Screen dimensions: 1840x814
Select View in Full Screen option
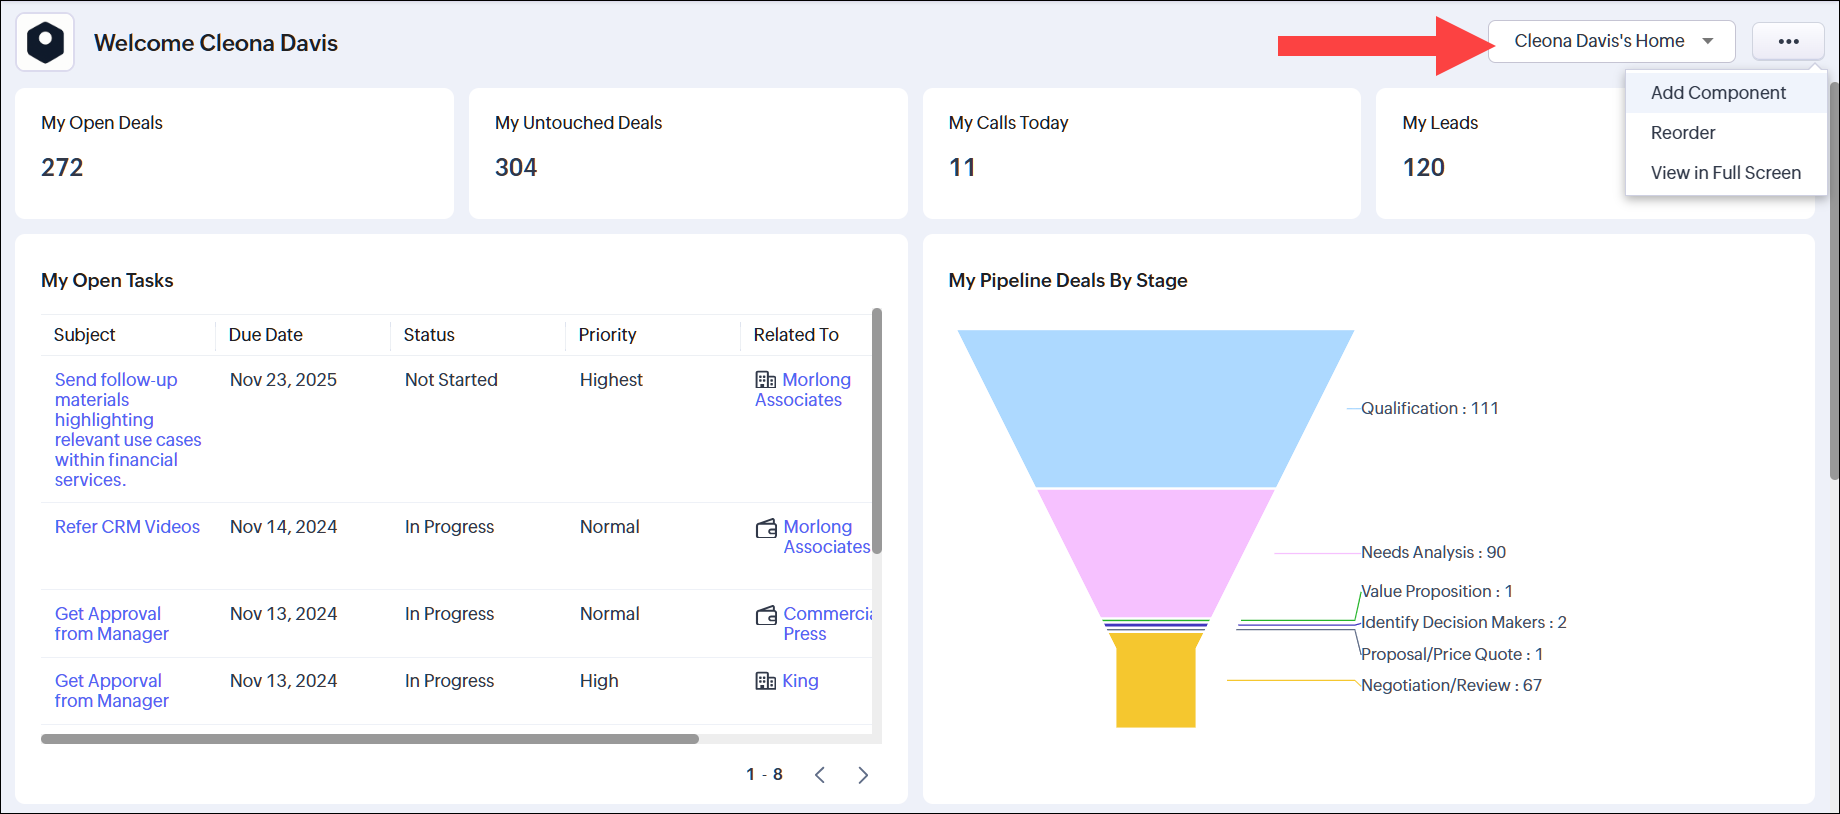[1725, 173]
